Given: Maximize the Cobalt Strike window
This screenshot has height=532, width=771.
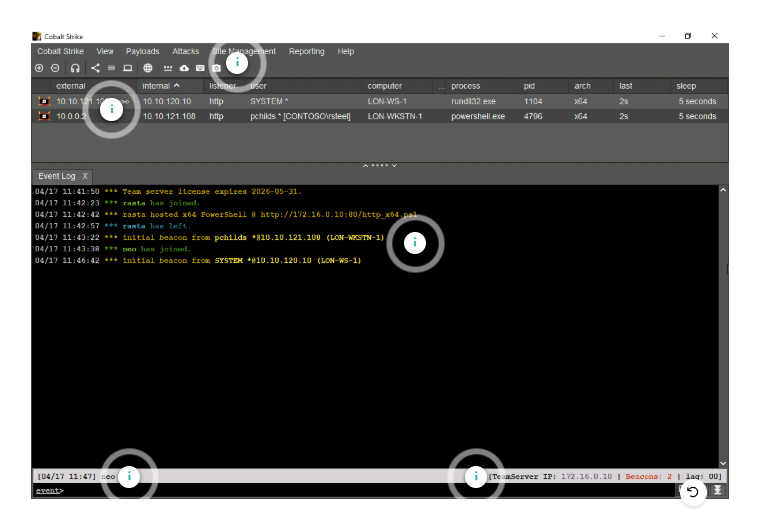Looking at the screenshot, I should click(688, 36).
